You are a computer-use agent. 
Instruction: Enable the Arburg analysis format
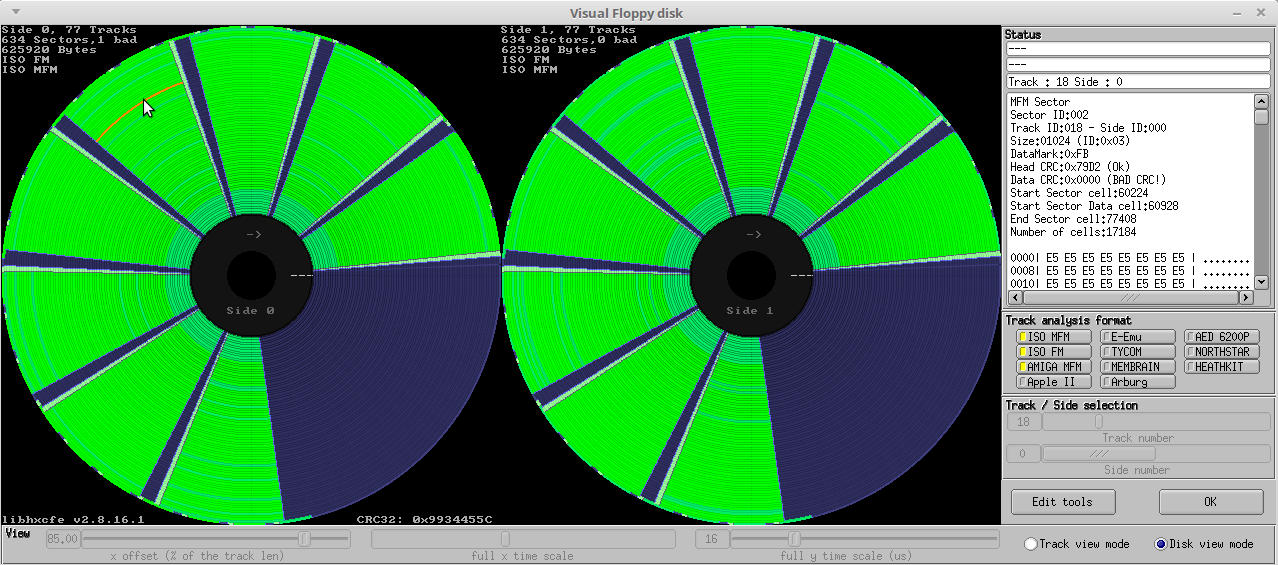click(1139, 382)
